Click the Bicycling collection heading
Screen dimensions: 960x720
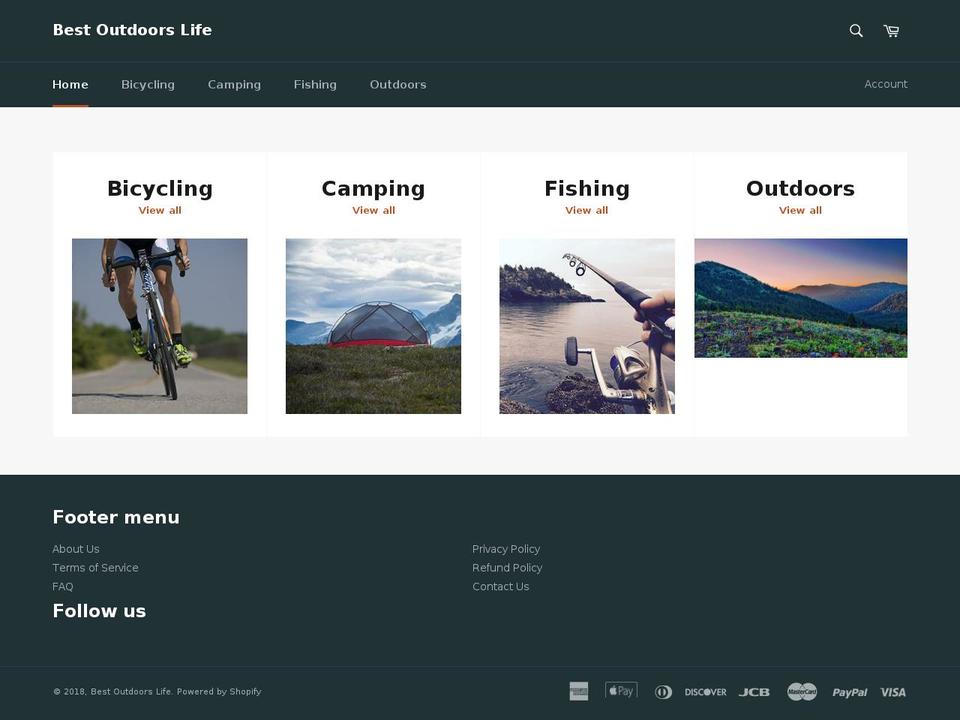pyautogui.click(x=160, y=188)
